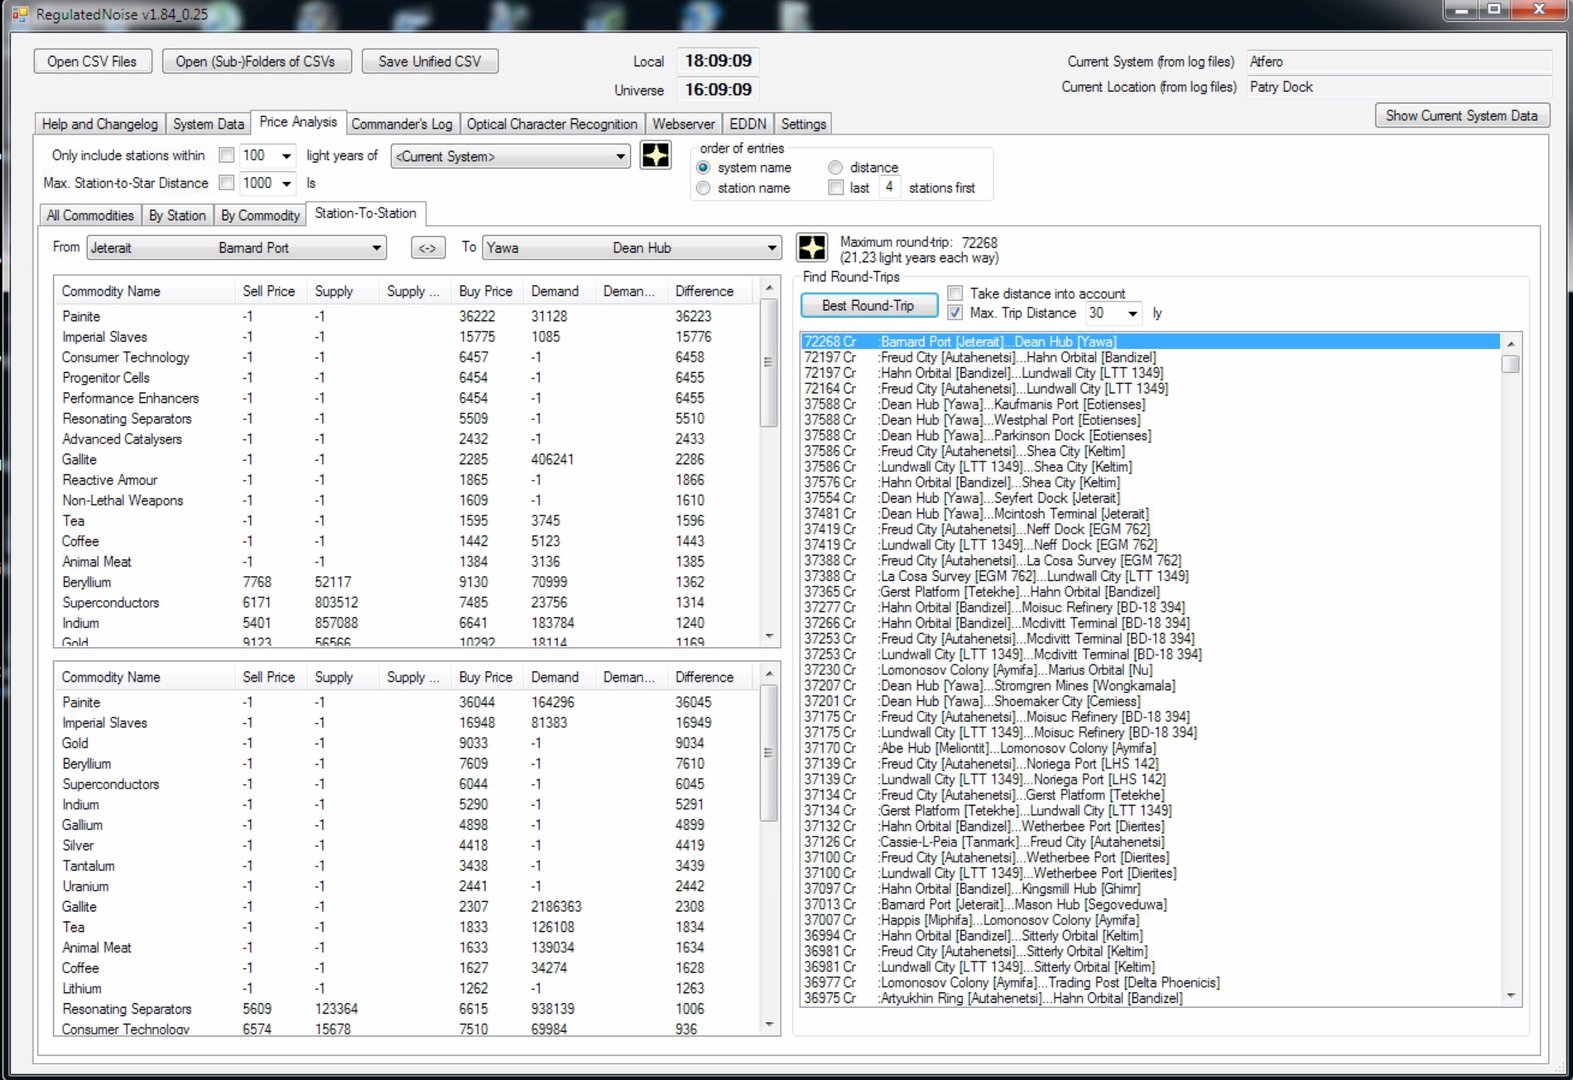Open Max Trip Distance 30 ly dropdown

coord(1132,314)
